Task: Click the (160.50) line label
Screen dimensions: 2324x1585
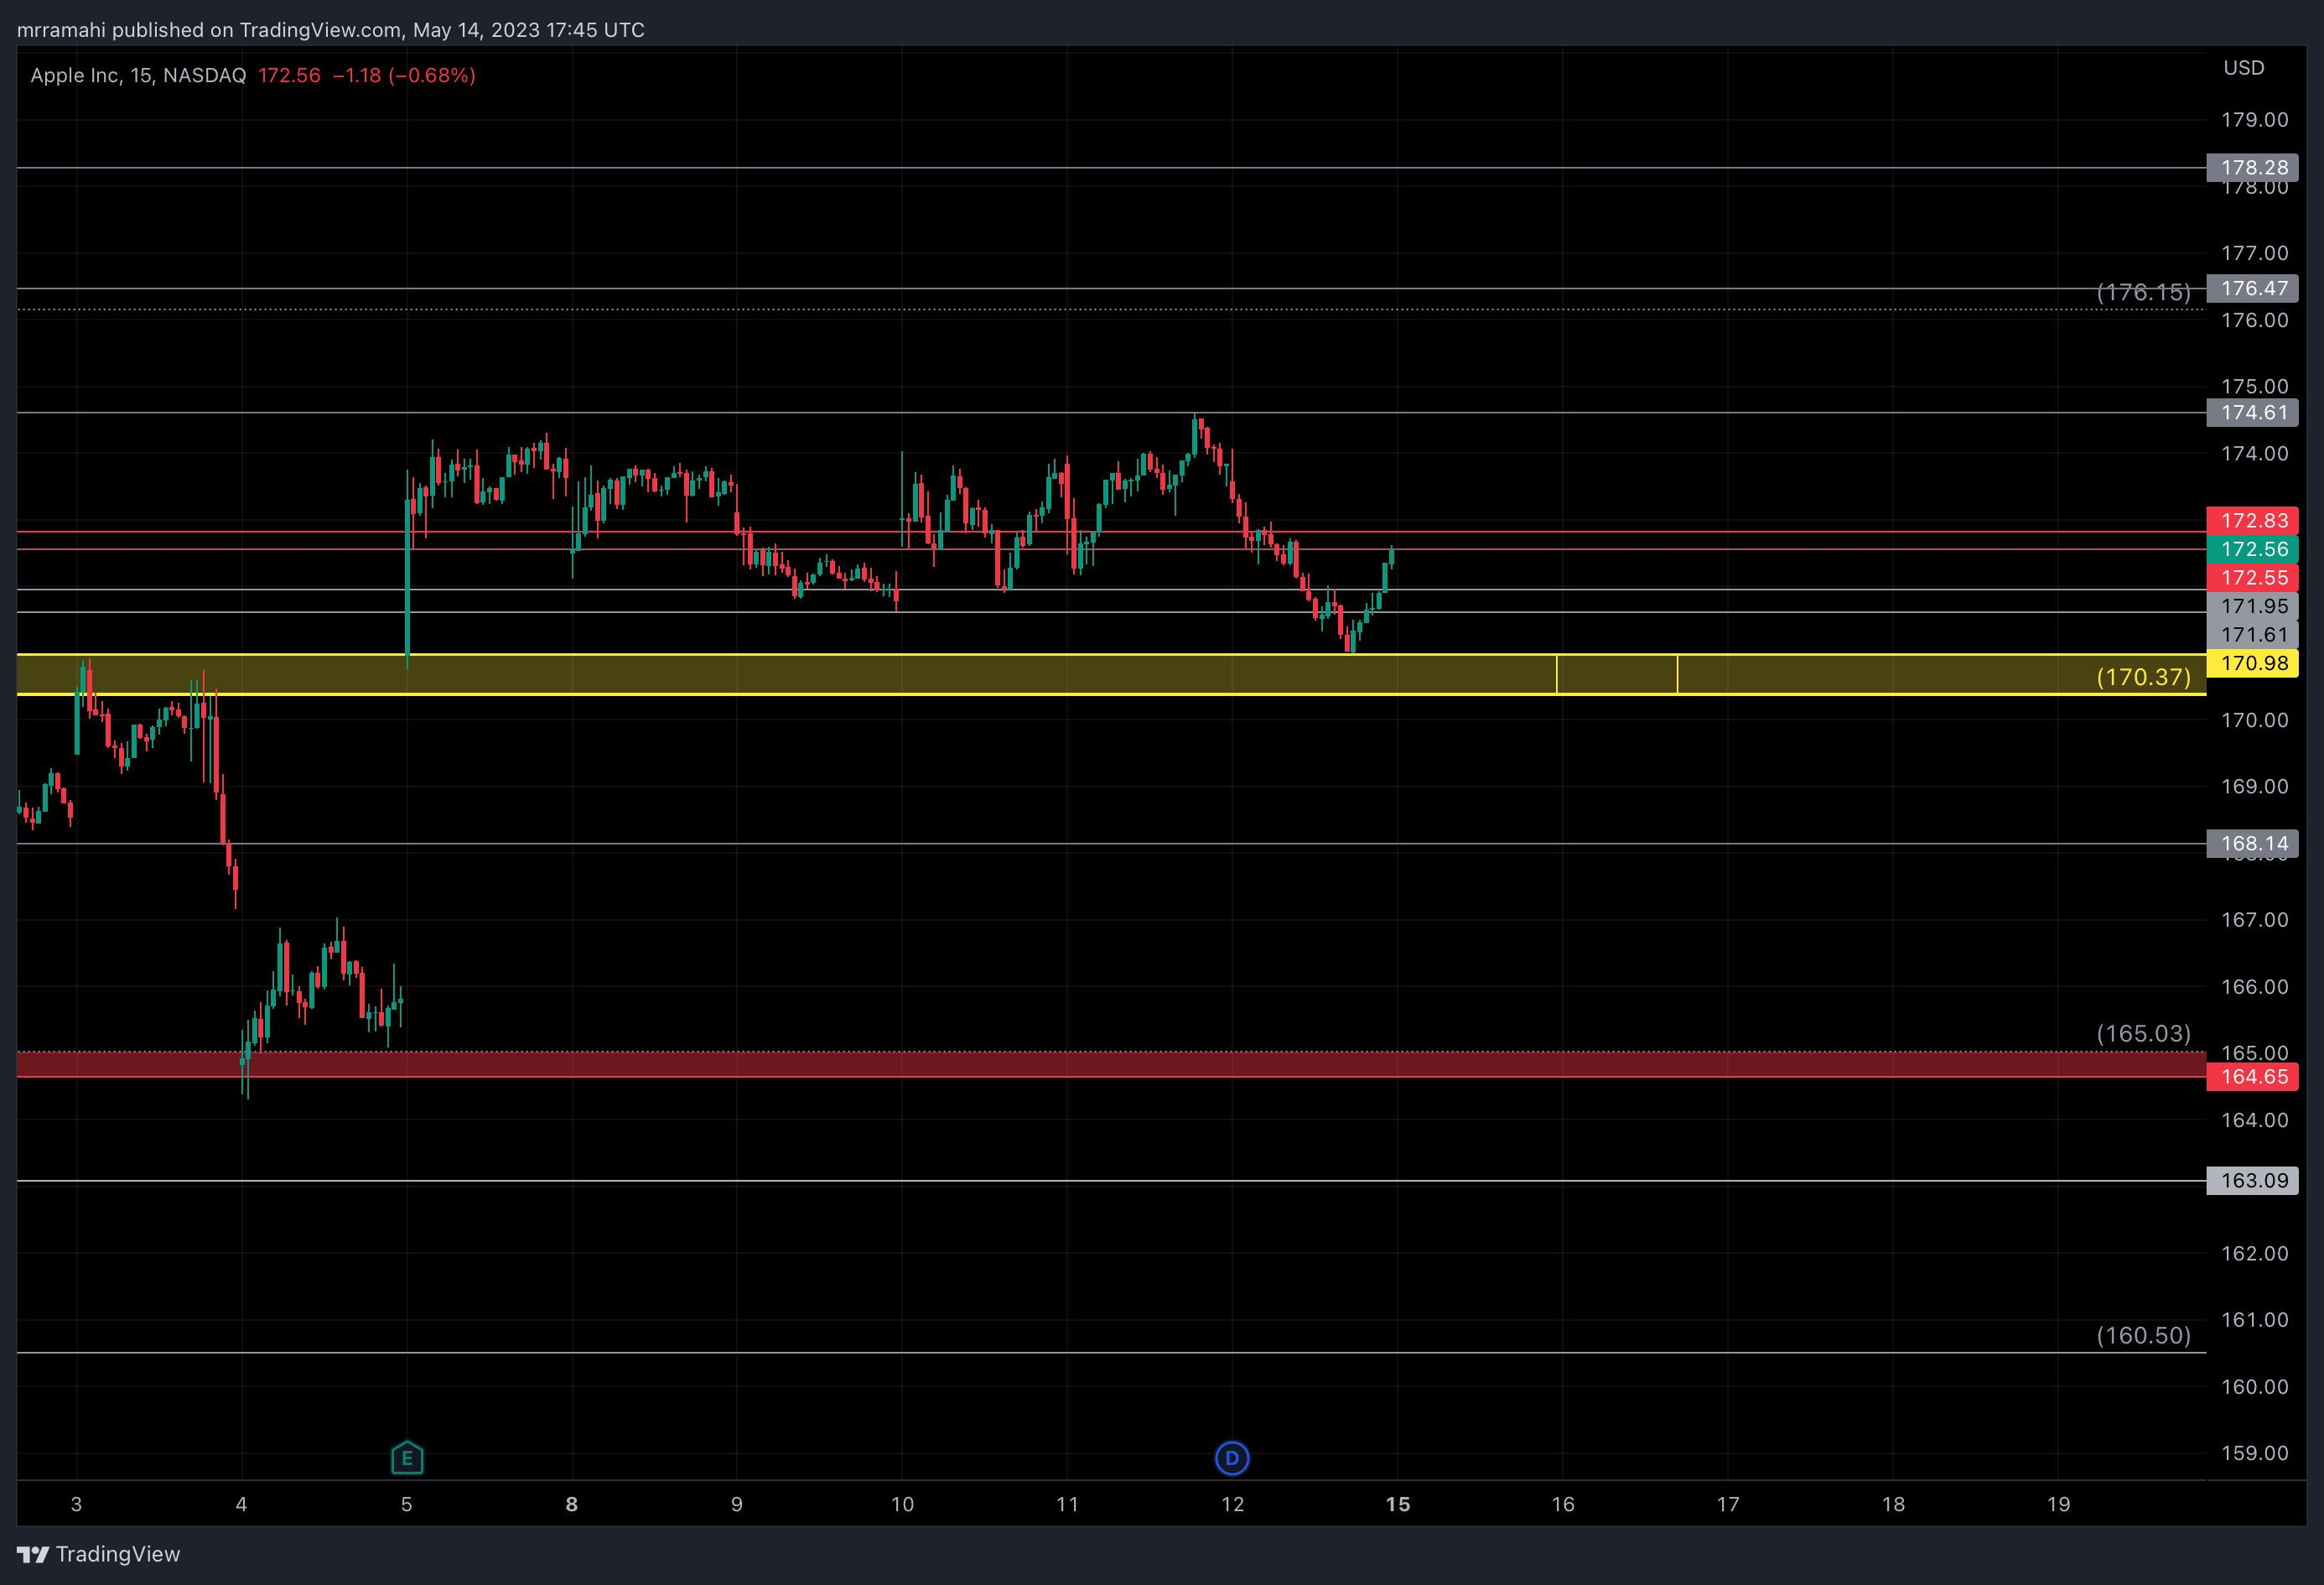Action: 2143,1335
